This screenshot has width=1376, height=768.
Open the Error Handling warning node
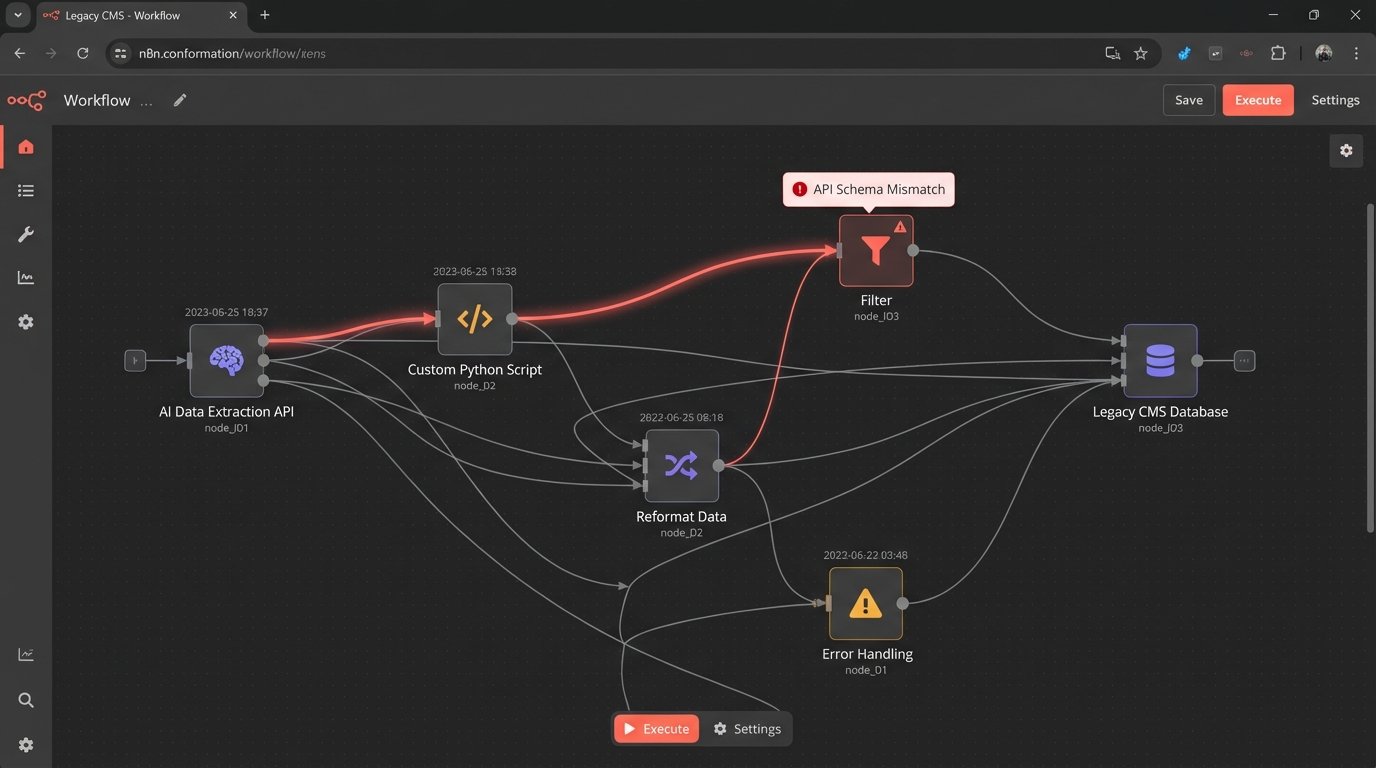pos(865,604)
